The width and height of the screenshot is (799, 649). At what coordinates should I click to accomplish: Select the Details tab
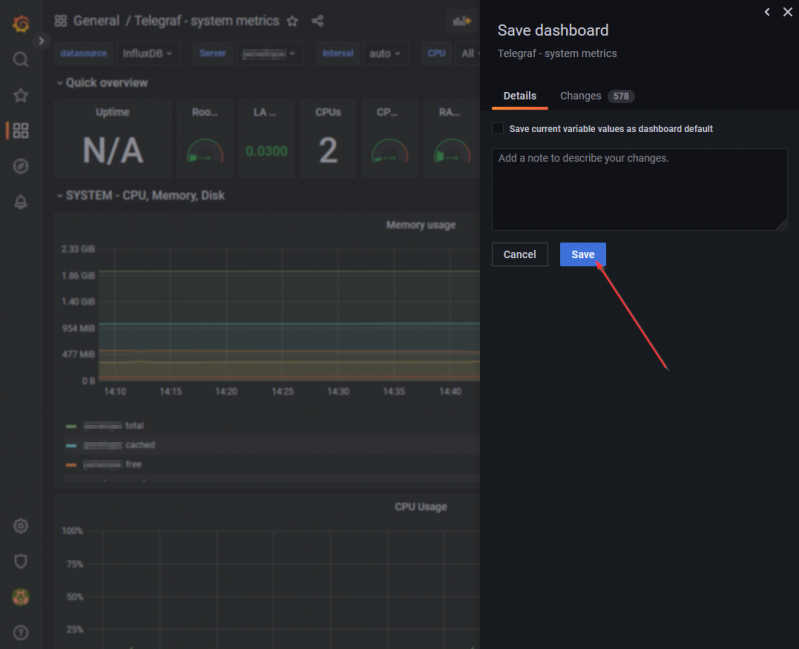pyautogui.click(x=519, y=96)
